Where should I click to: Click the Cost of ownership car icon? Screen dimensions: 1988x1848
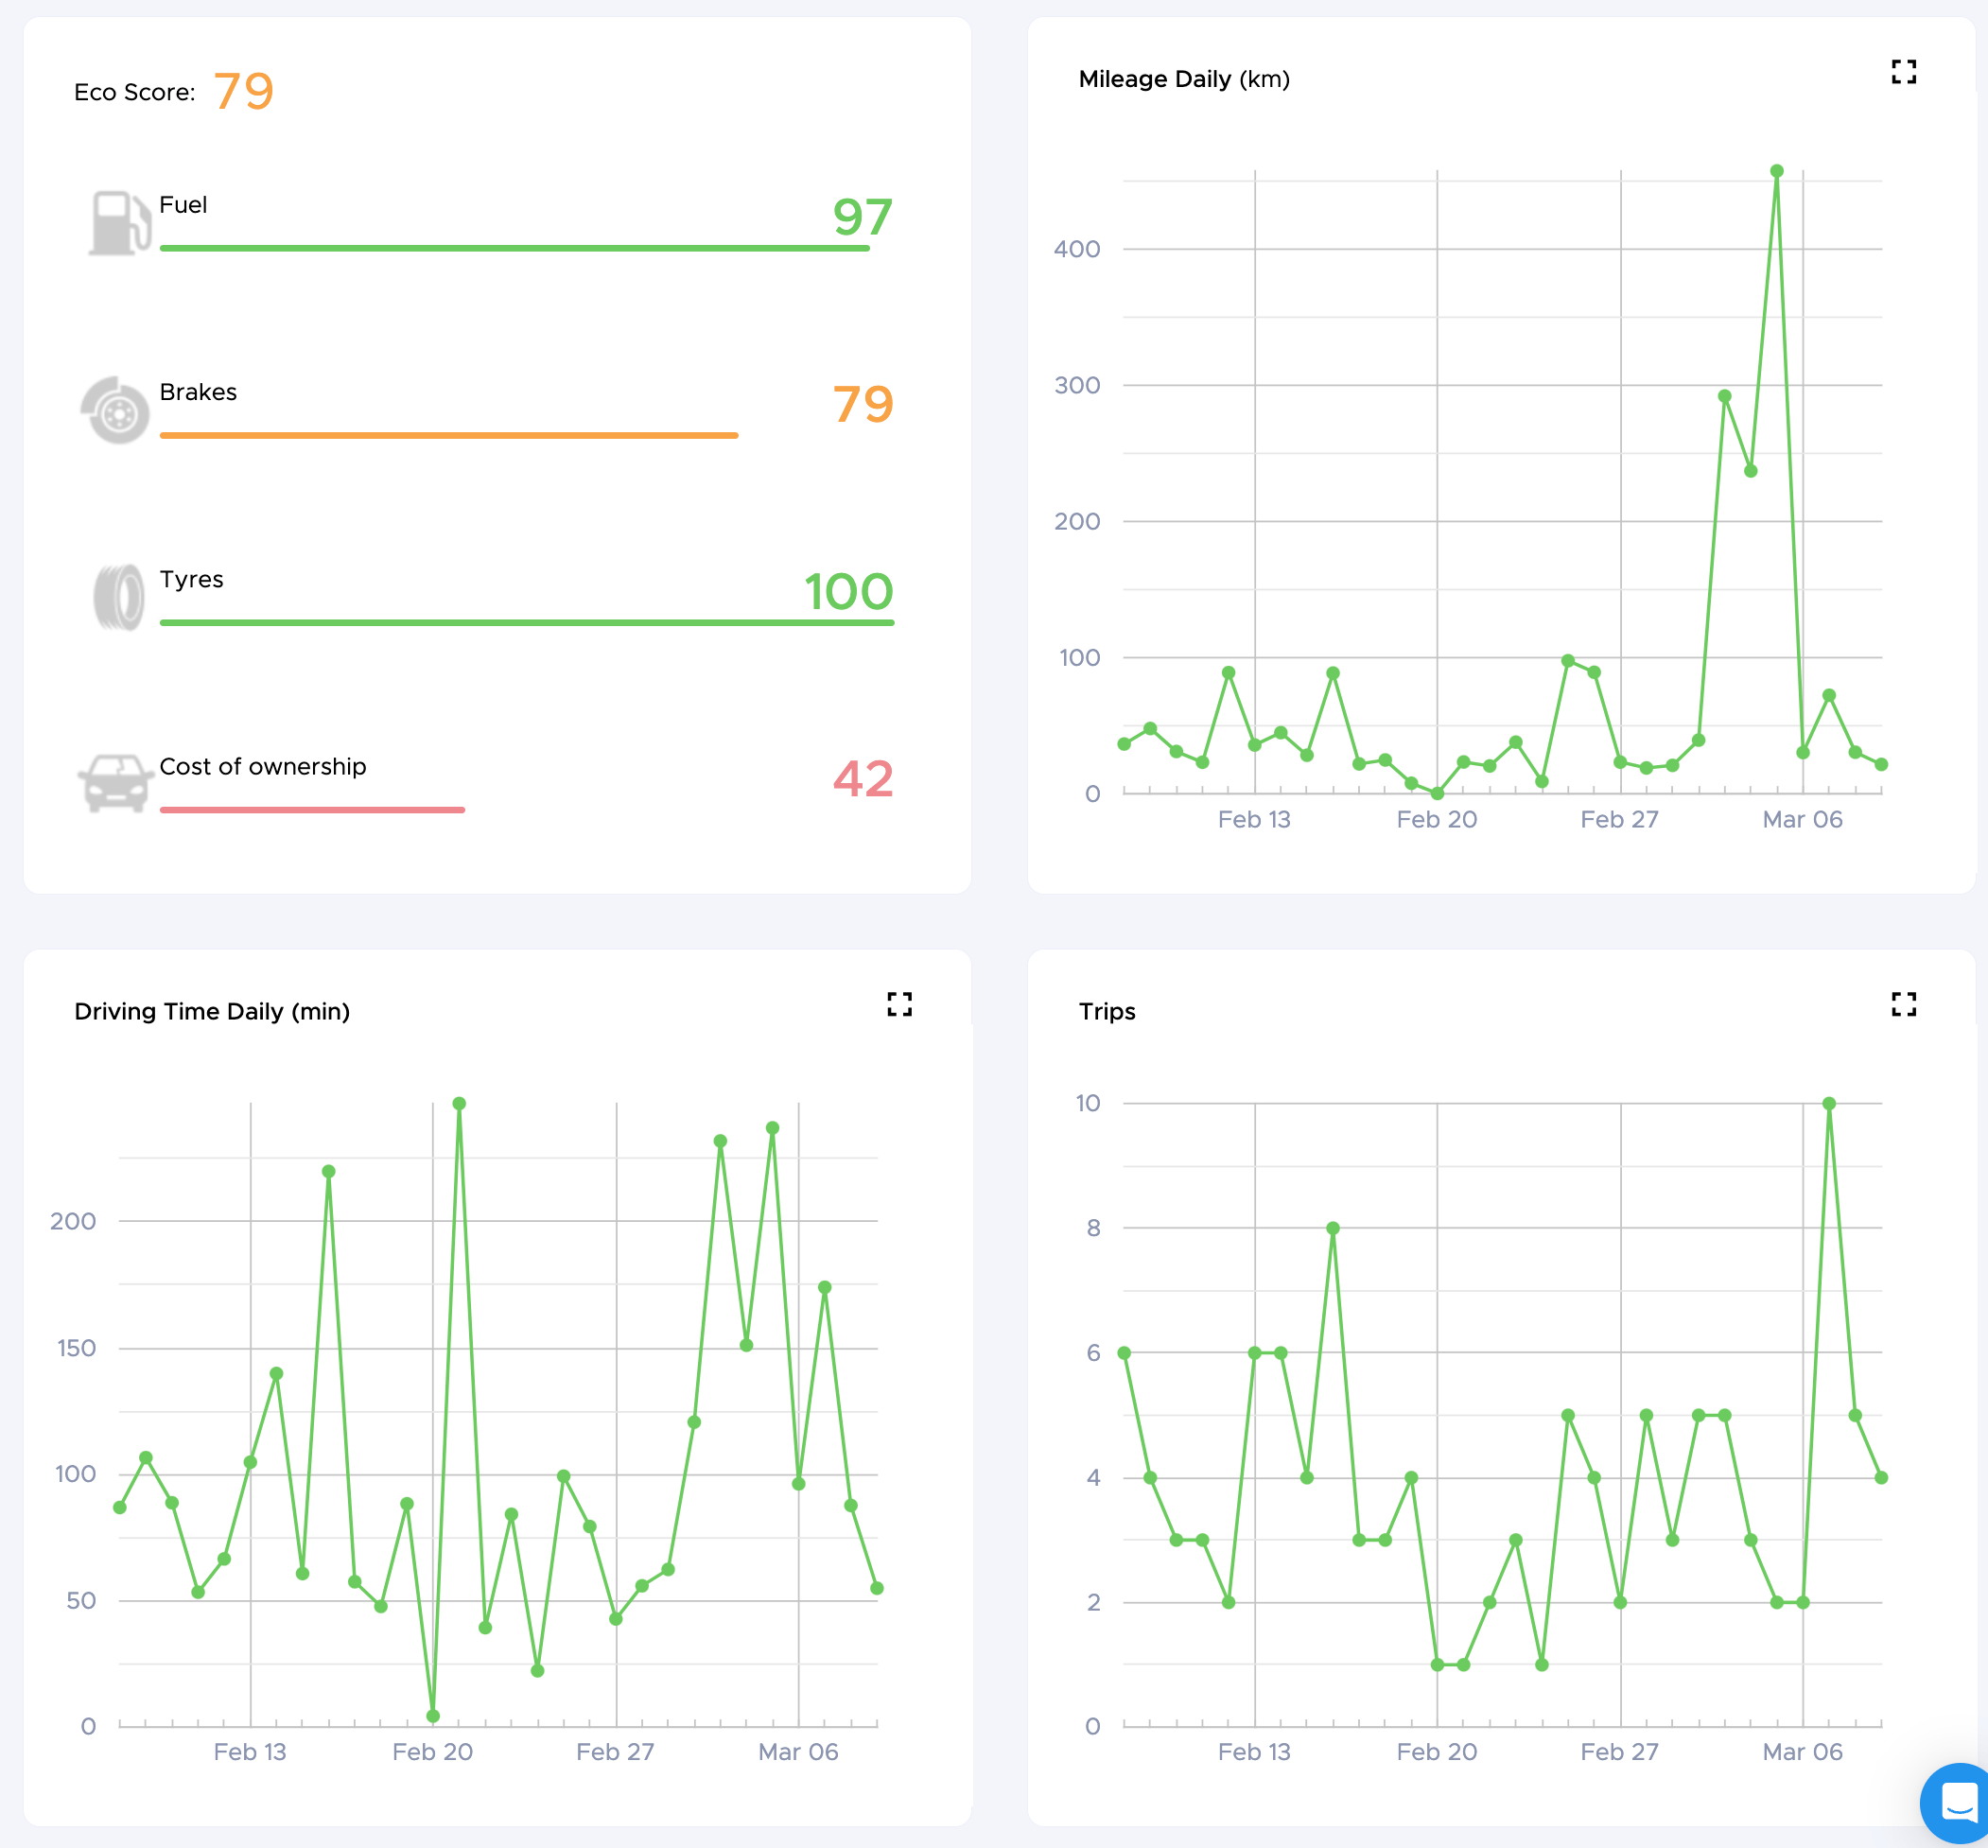click(114, 783)
